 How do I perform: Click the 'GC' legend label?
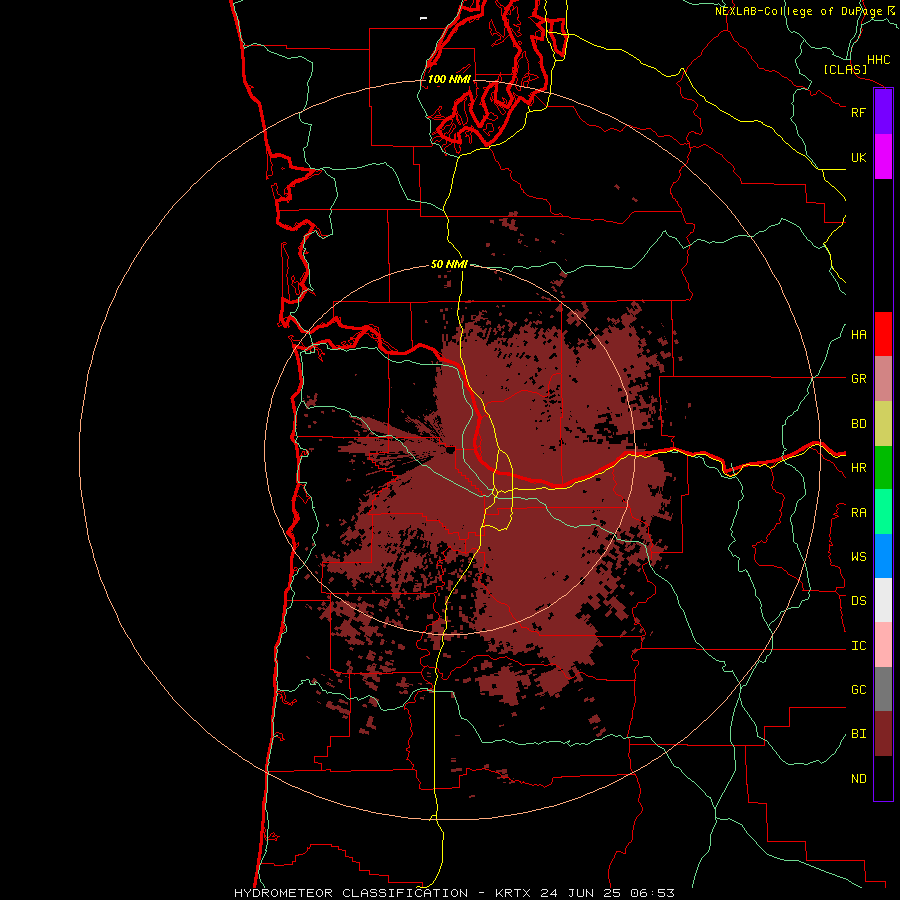point(858,690)
